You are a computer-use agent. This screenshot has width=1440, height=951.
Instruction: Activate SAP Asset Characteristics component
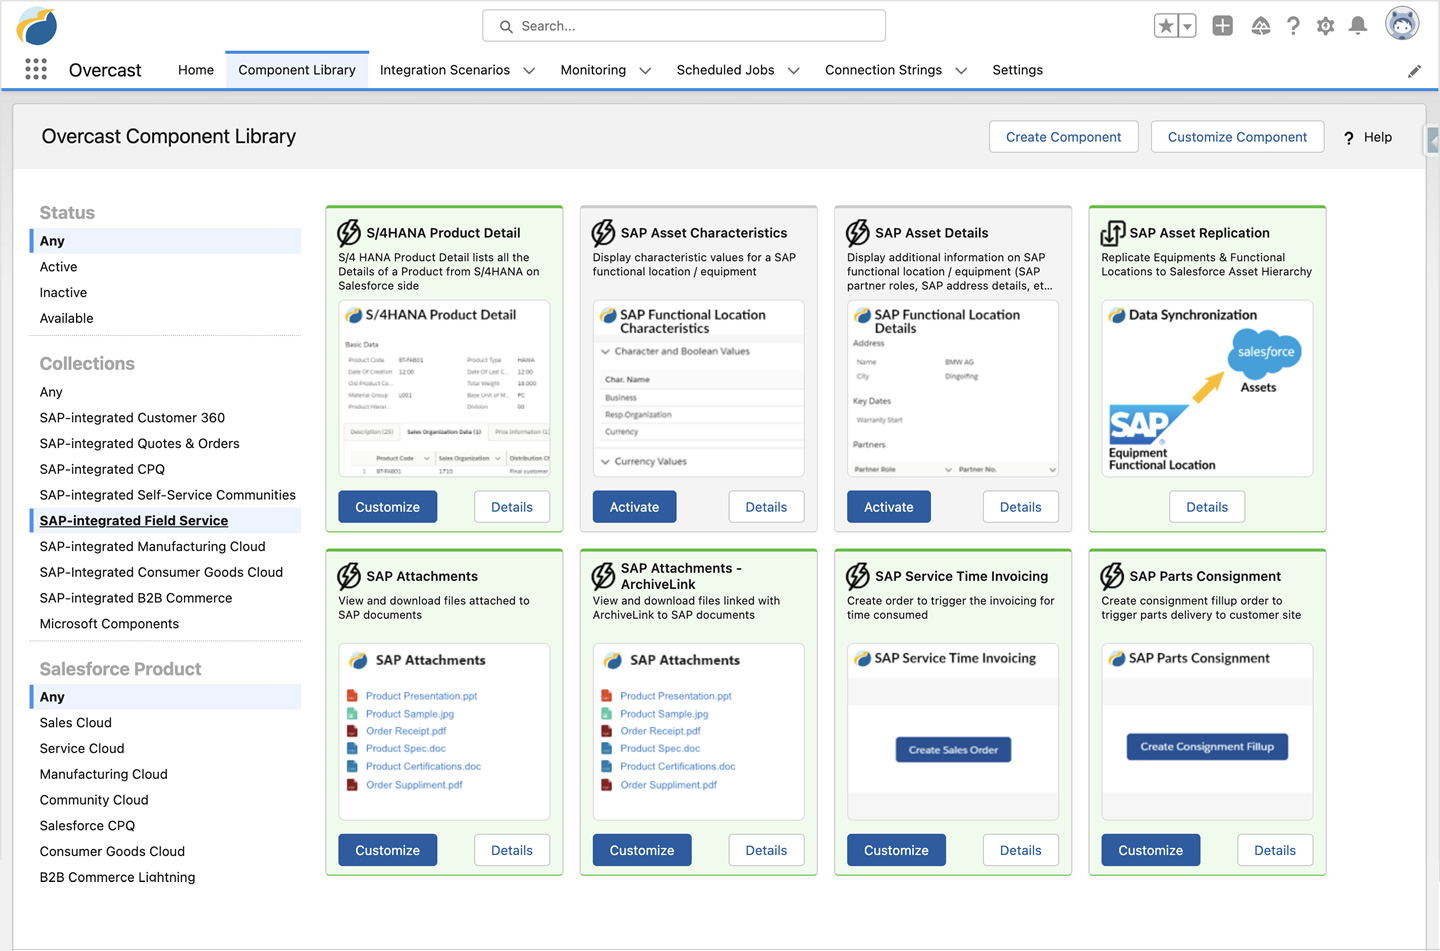[634, 507]
